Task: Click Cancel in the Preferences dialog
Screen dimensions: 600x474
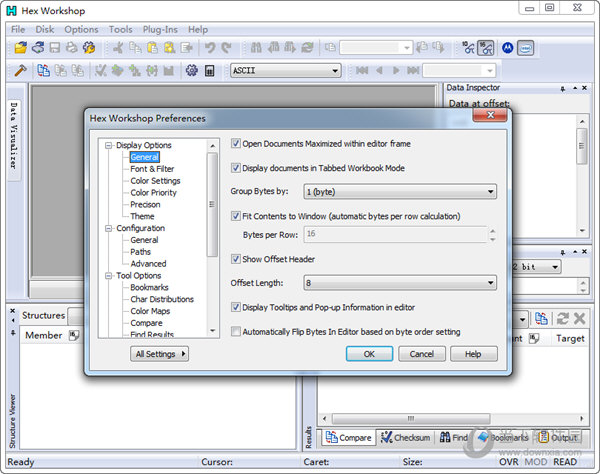Action: pos(422,354)
